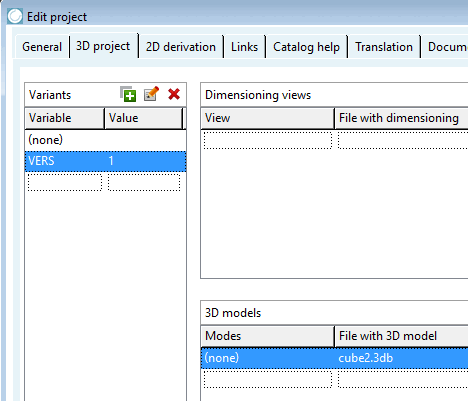Click the empty Variable input cell
468x401 pixels.
65,182
